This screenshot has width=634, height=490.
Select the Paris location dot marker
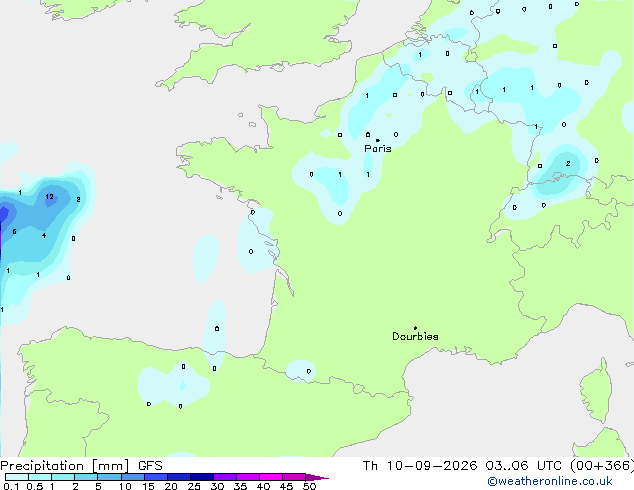tap(378, 140)
